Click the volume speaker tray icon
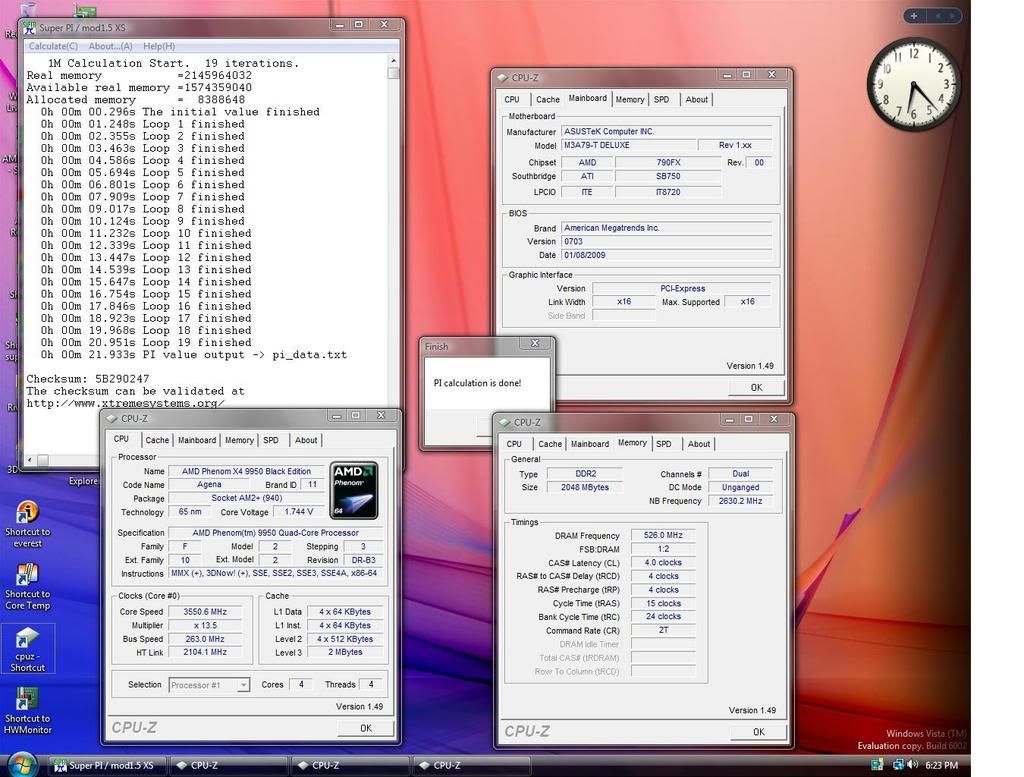The height and width of the screenshot is (777, 1024). [x=912, y=765]
